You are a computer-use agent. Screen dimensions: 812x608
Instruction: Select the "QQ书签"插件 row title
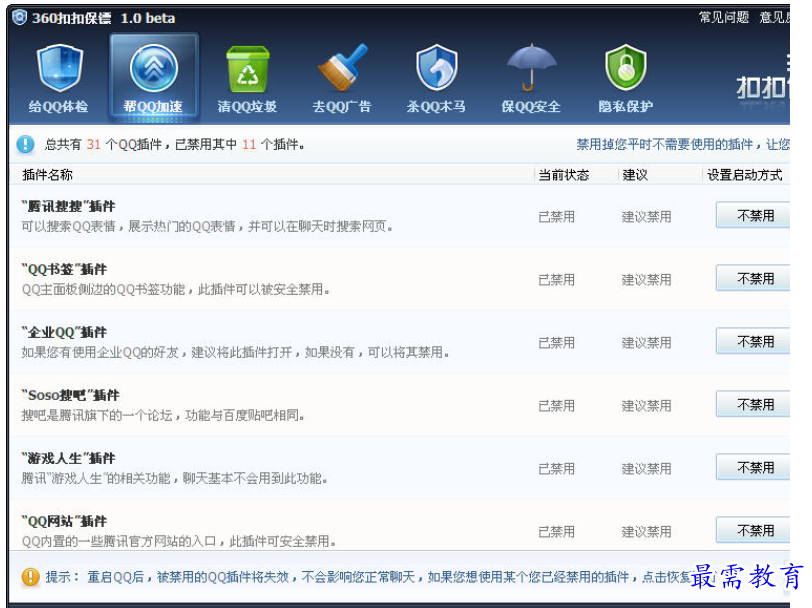[x=64, y=269]
